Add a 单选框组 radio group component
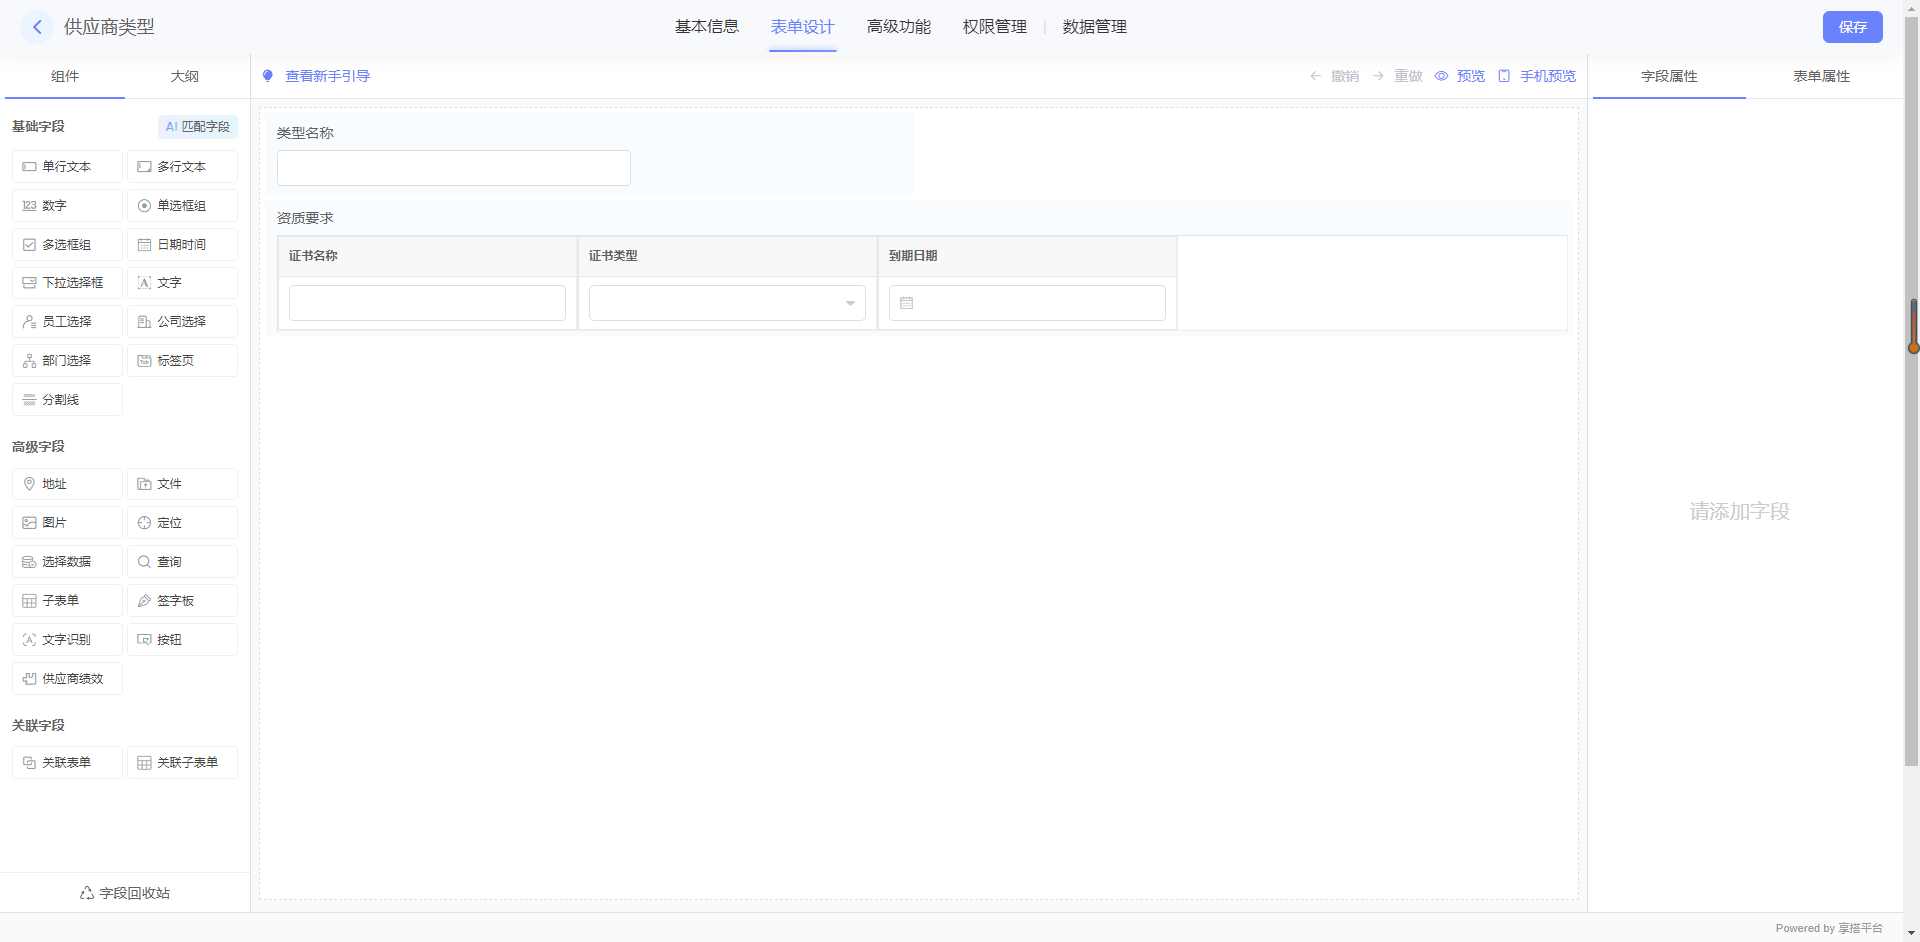Image resolution: width=1920 pixels, height=942 pixels. pyautogui.click(x=182, y=206)
